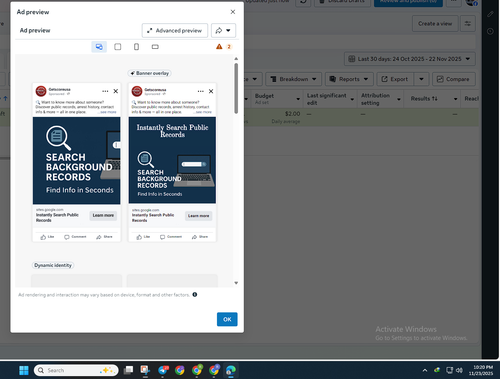Dismiss the right ad preview with X
This screenshot has height=379, width=500.
click(211, 91)
